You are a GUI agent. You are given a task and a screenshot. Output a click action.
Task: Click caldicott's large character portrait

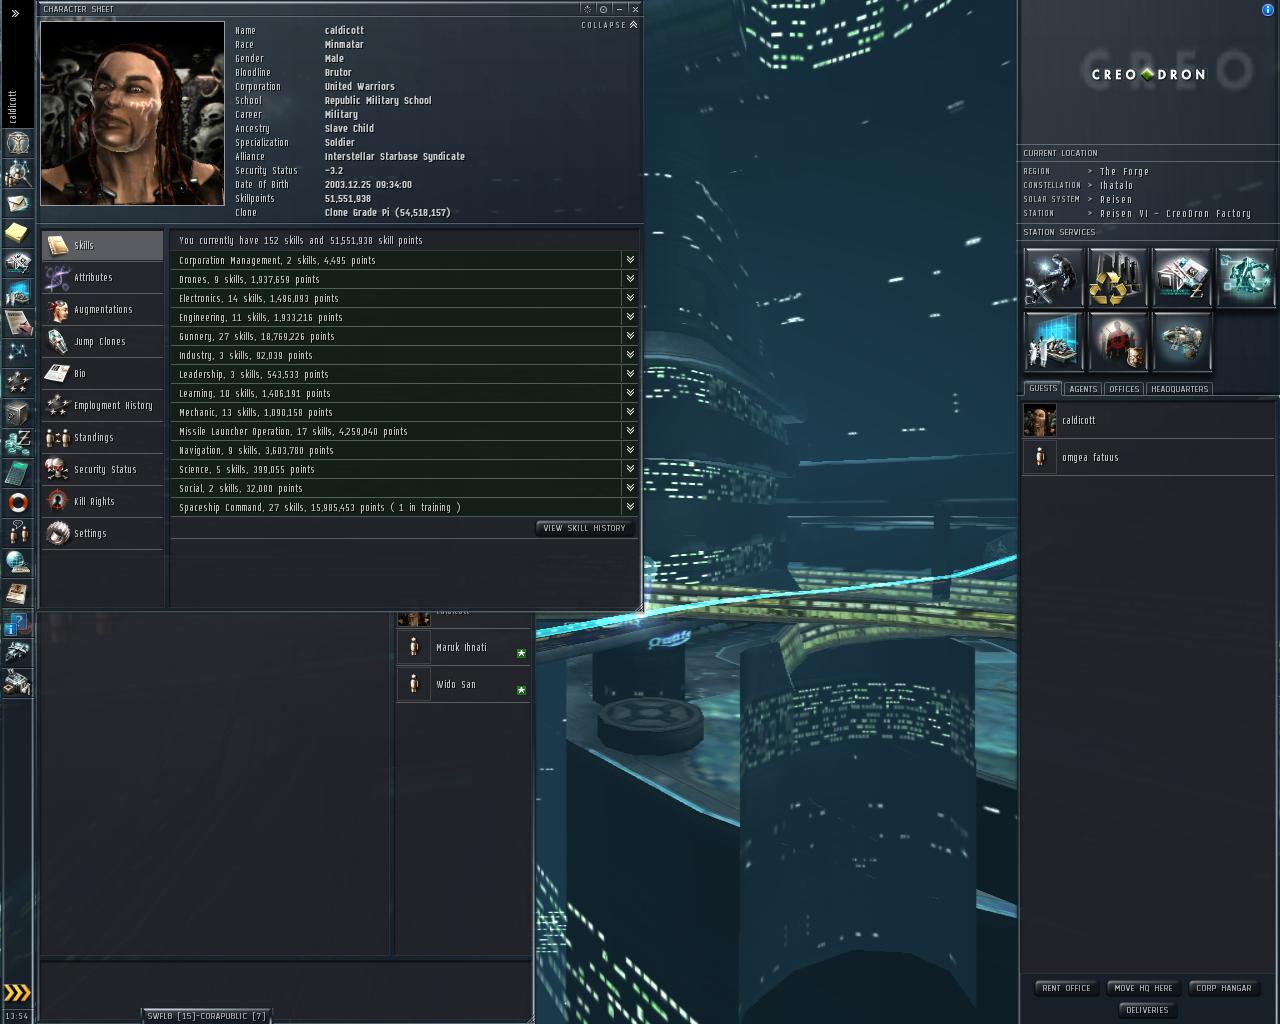pos(132,113)
